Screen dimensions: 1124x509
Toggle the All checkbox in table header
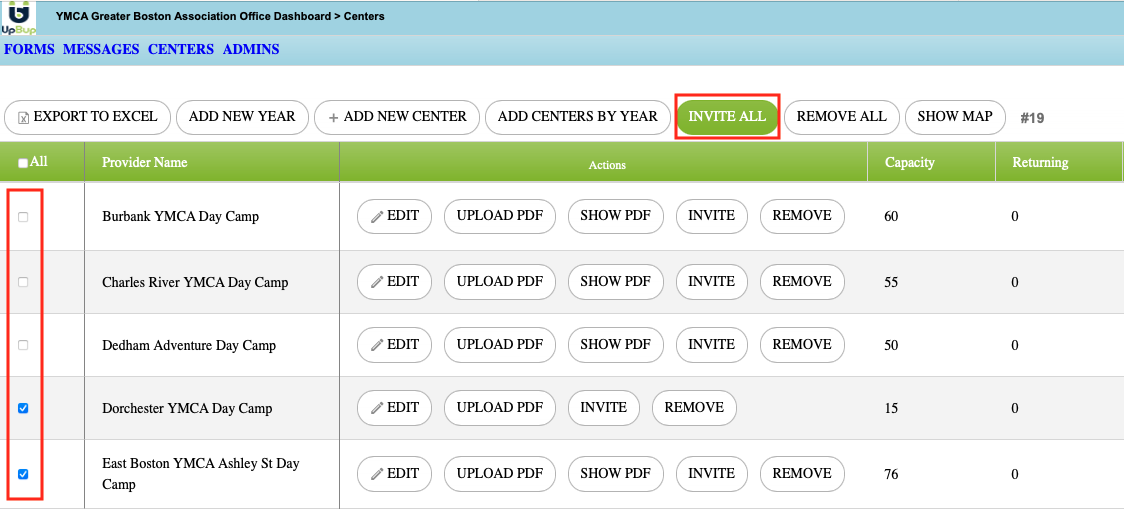point(23,163)
